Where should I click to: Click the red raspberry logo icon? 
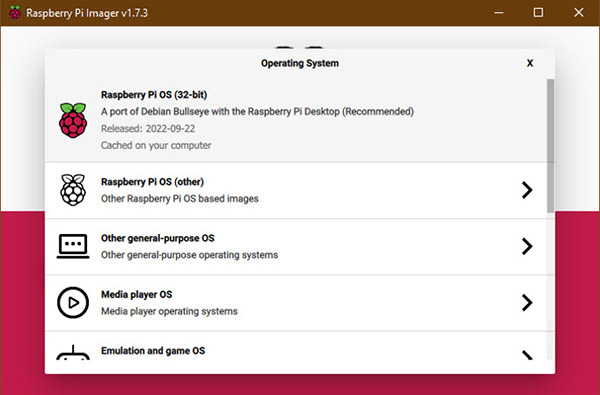[x=73, y=120]
